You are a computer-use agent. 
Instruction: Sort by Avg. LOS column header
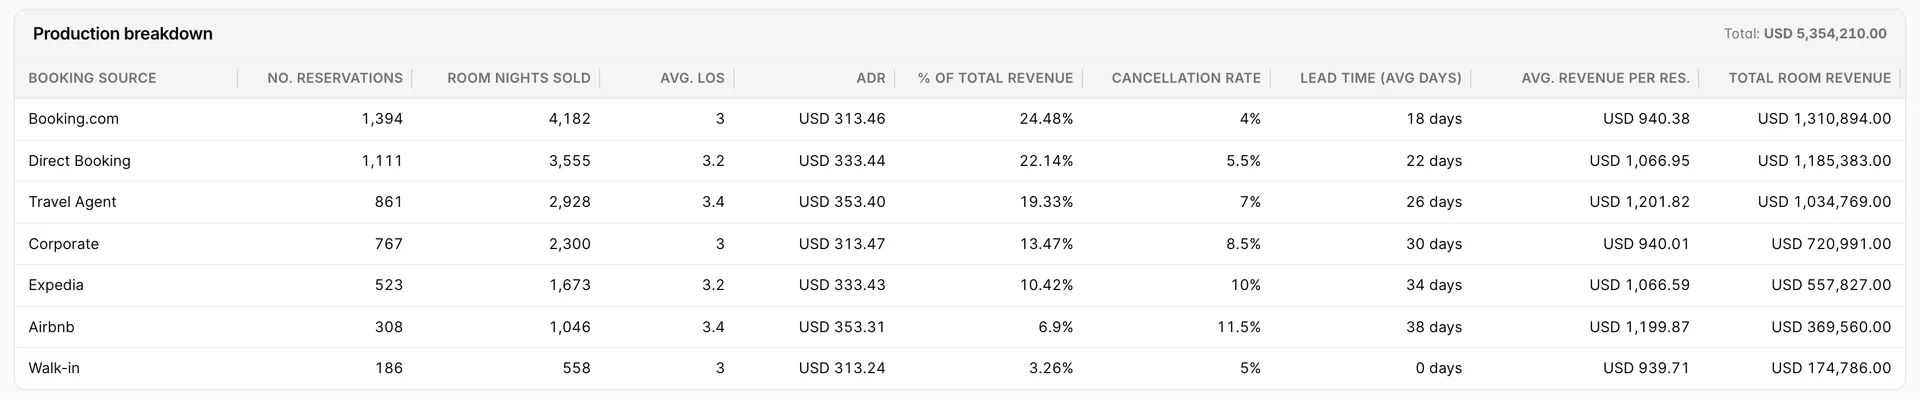click(692, 78)
